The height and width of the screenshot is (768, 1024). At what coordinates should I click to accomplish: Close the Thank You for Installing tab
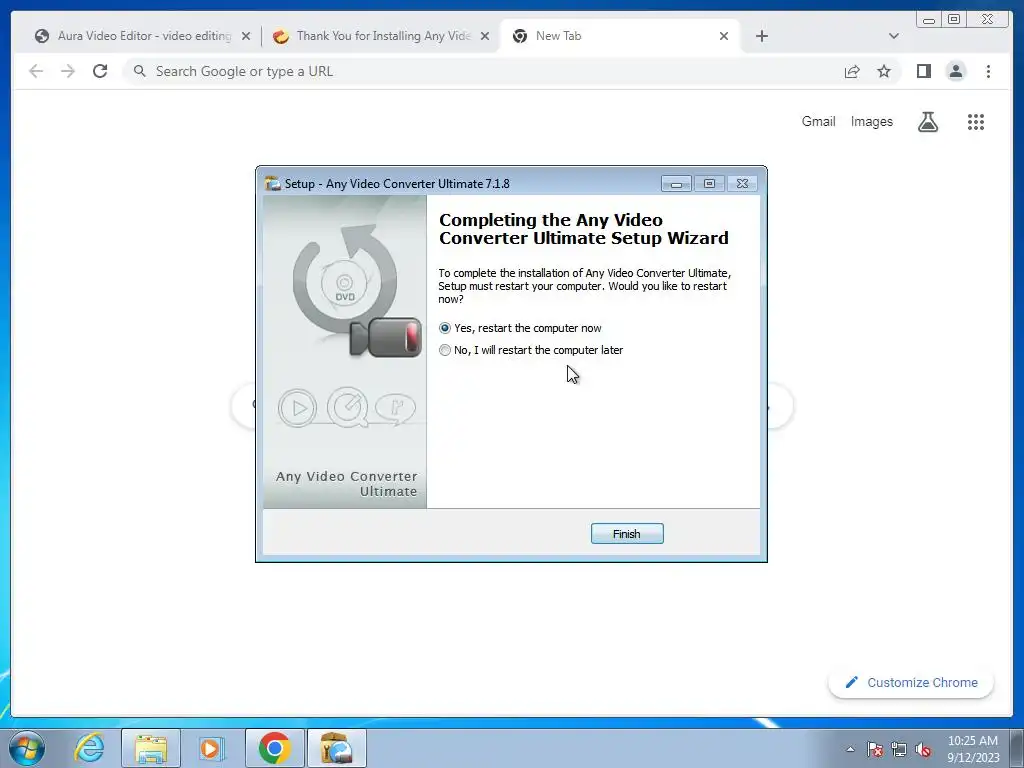[x=485, y=36]
